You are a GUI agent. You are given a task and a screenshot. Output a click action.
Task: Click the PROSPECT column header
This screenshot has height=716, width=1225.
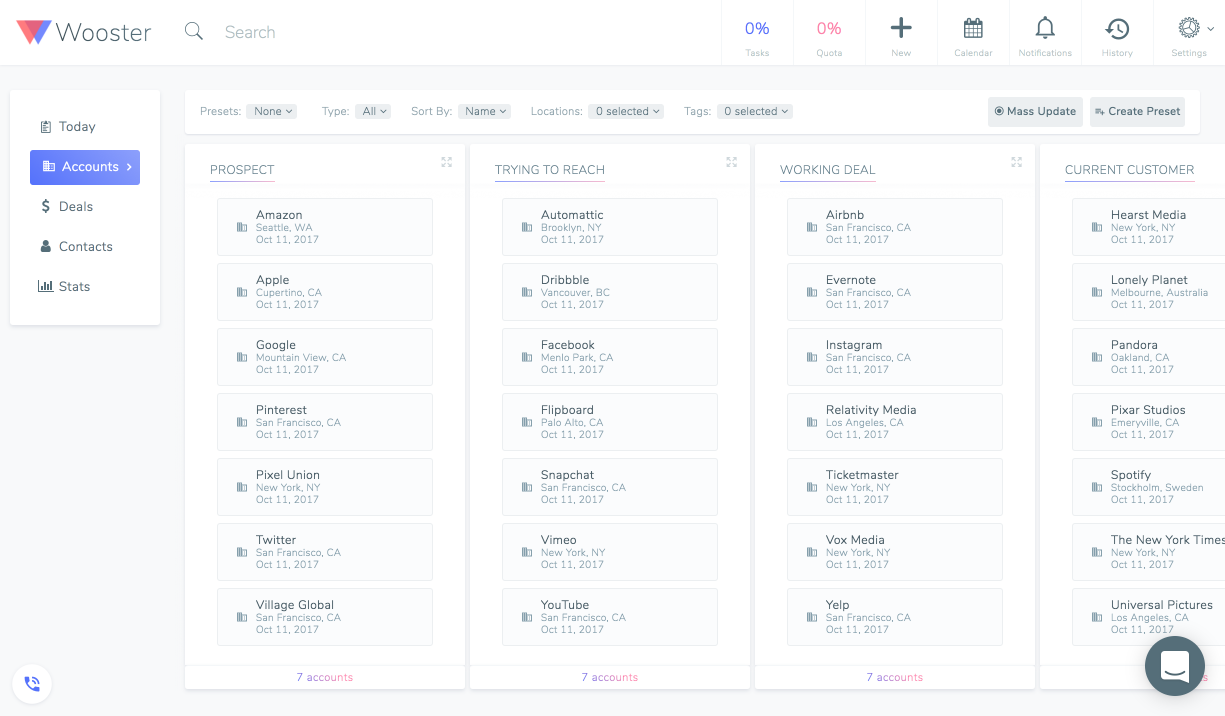pyautogui.click(x=242, y=170)
